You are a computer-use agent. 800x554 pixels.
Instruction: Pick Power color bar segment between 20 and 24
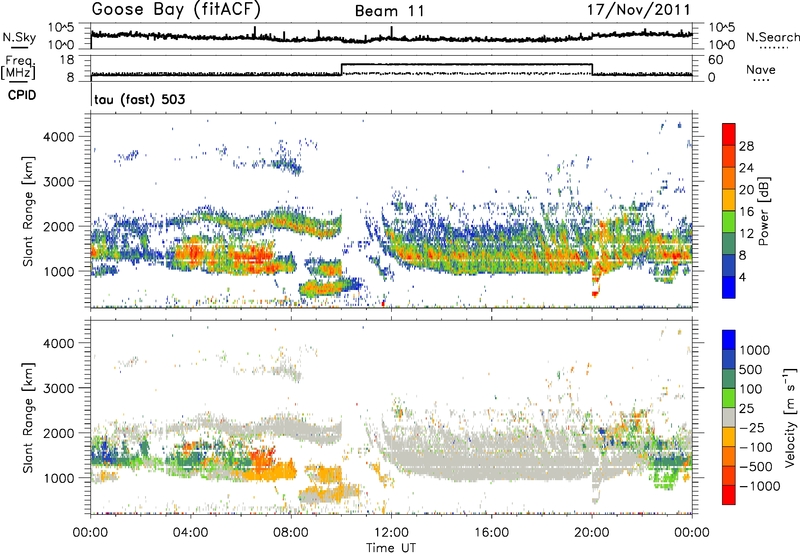click(729, 178)
